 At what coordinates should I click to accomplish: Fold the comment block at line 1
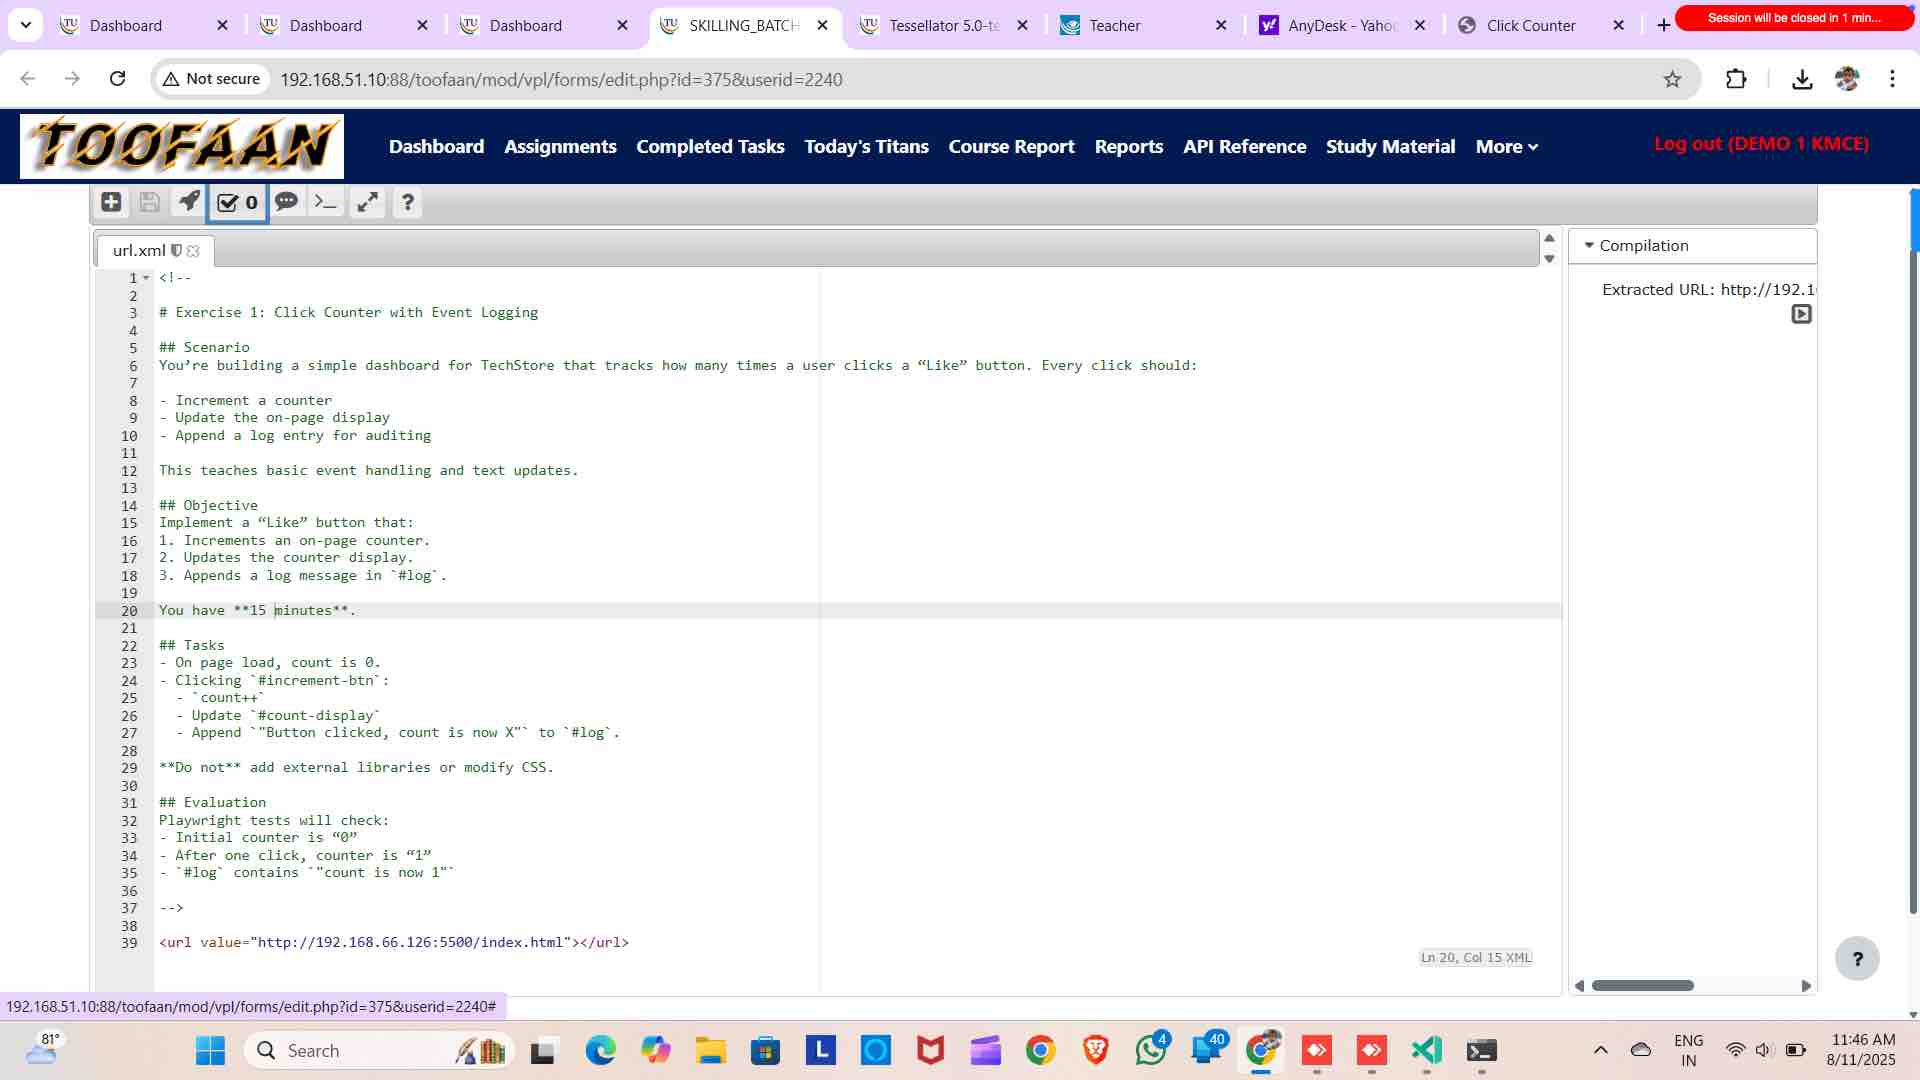point(147,278)
